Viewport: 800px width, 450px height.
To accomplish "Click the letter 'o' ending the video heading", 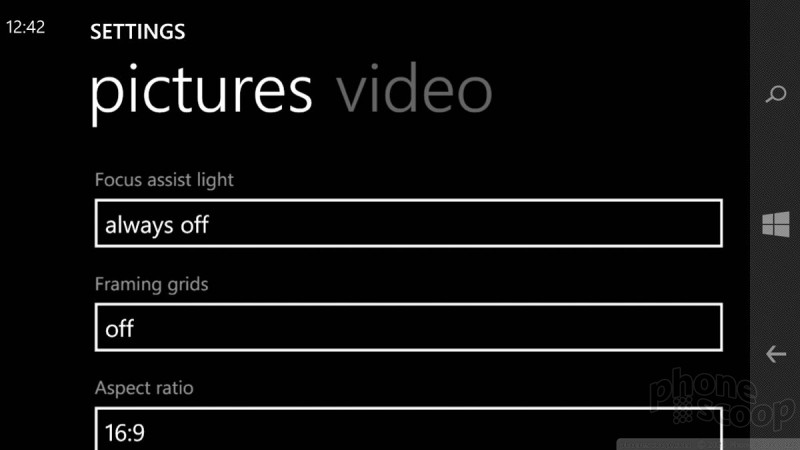I will 474,93.
